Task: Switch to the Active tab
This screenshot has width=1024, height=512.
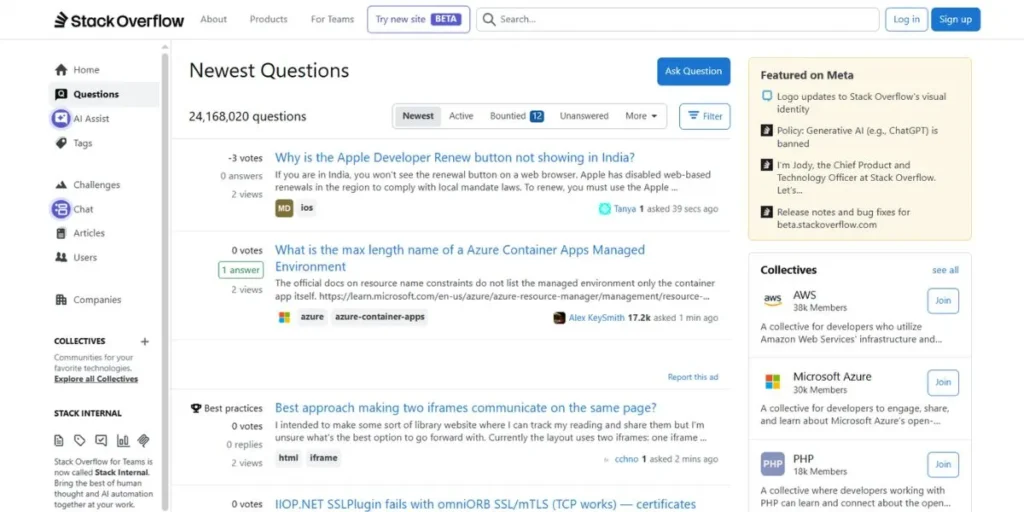Action: [x=461, y=116]
